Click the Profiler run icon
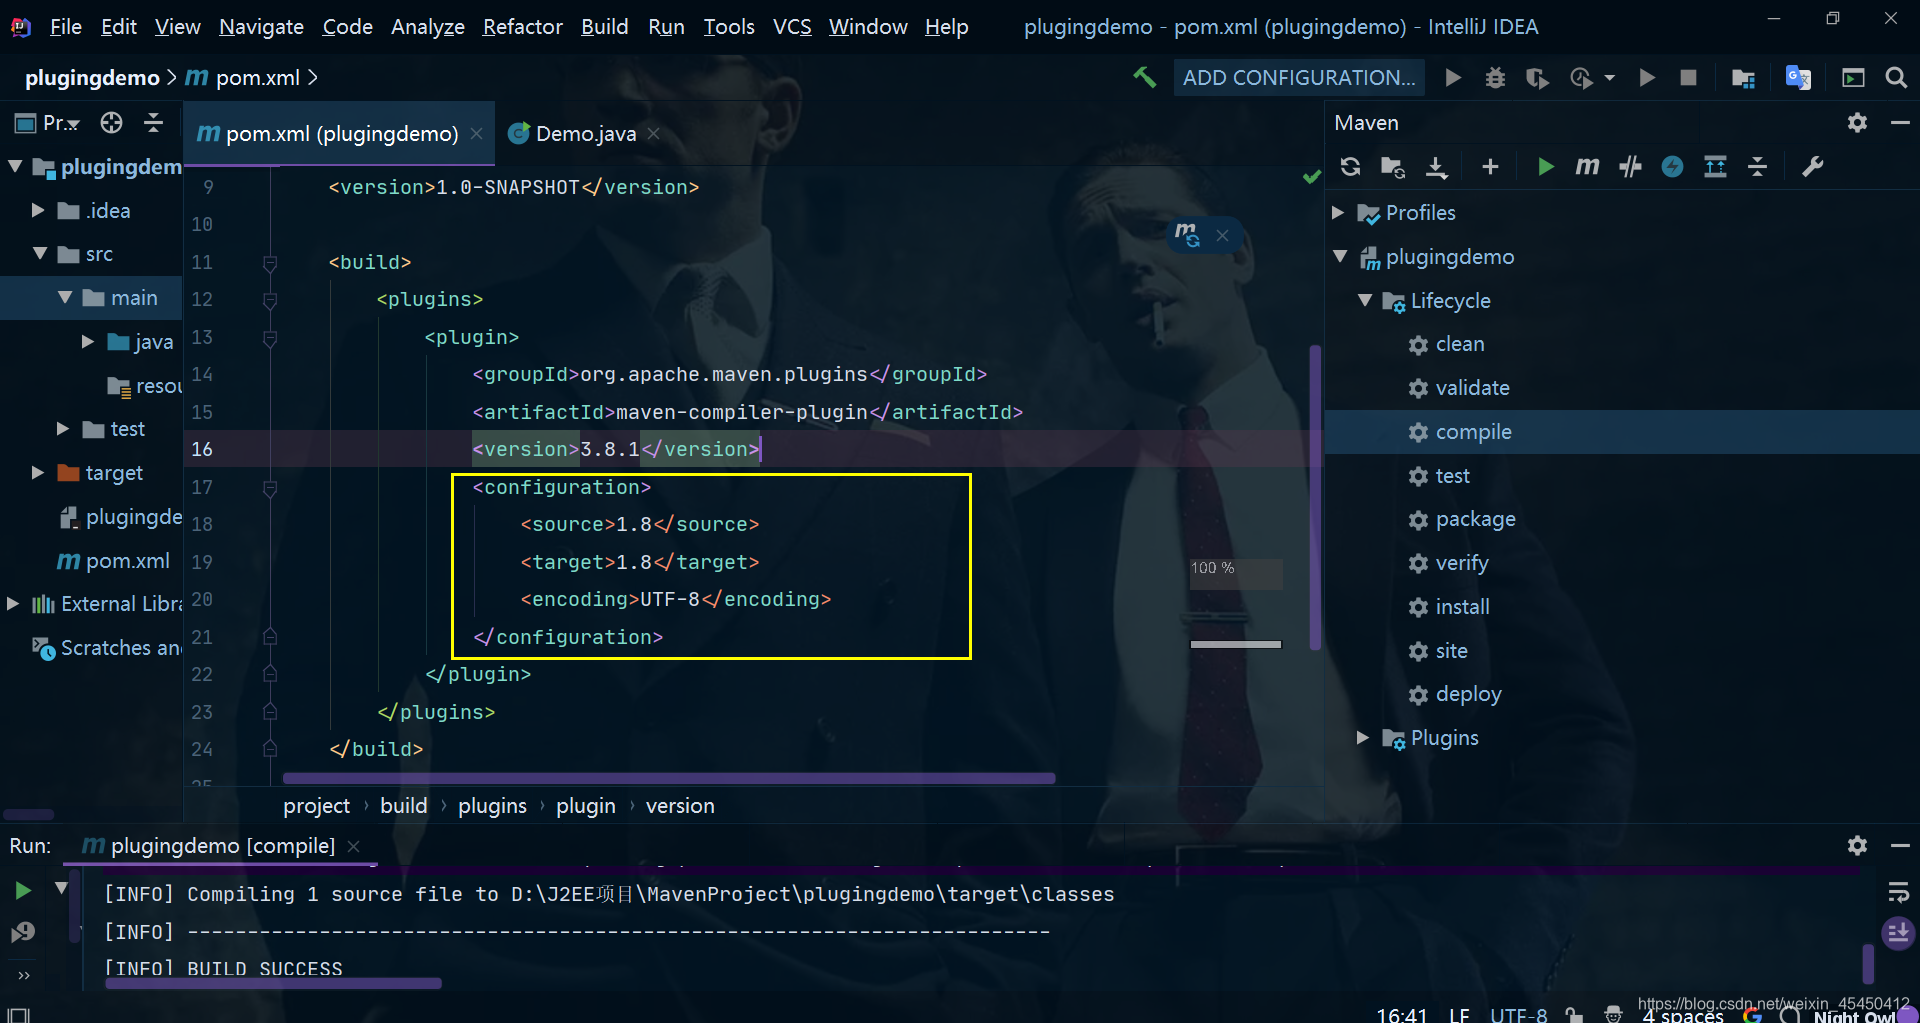 pos(1581,78)
